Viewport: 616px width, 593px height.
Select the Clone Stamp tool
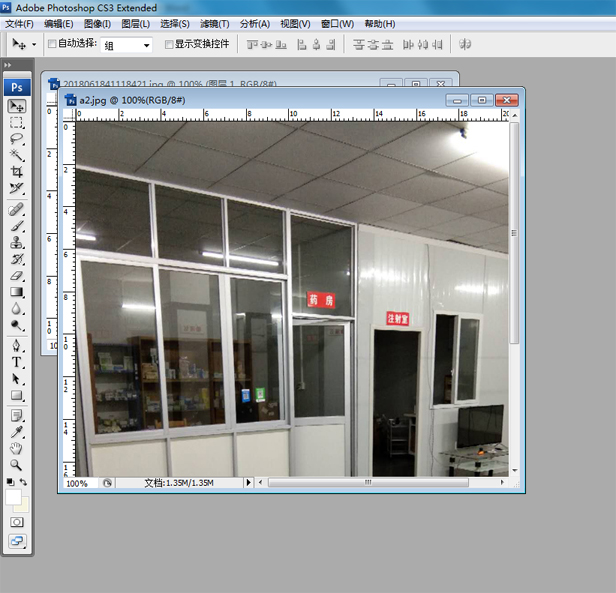[17, 242]
